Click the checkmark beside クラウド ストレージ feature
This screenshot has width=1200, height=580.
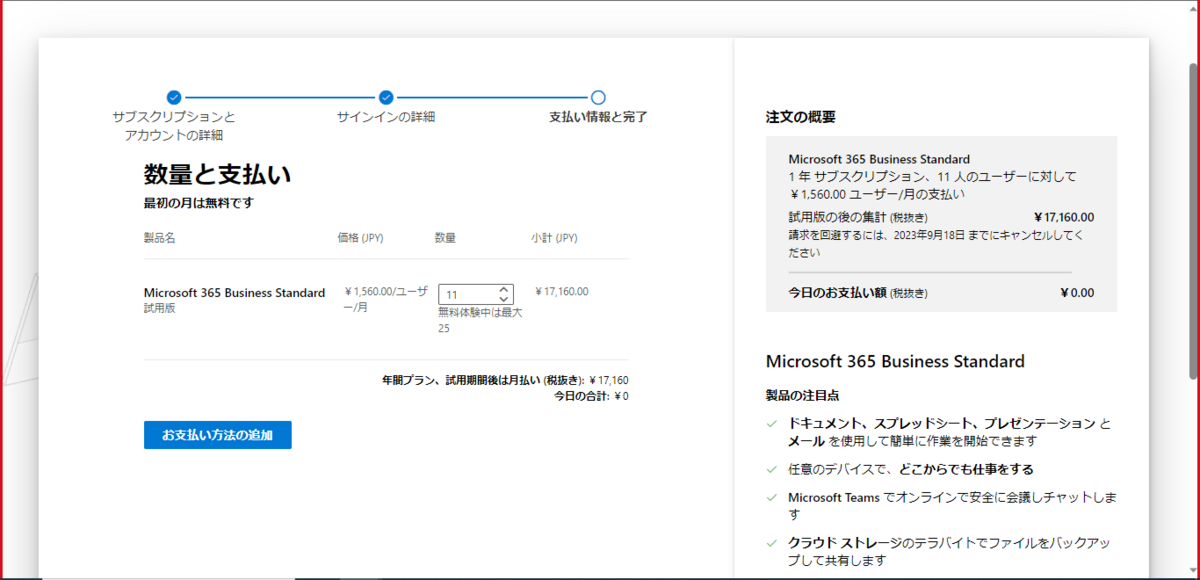coord(772,543)
